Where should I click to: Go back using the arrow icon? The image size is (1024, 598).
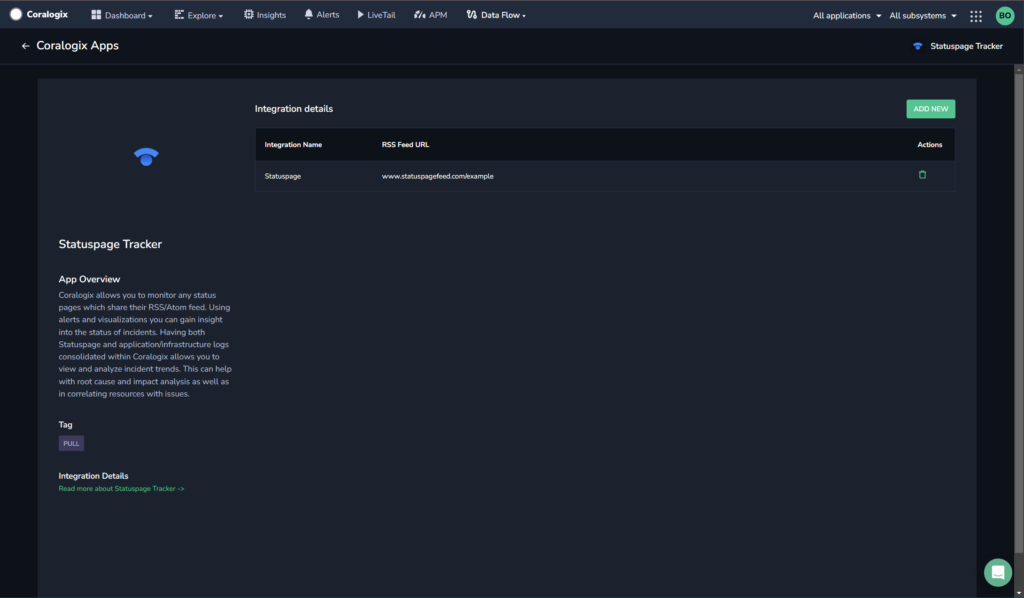[x=25, y=46]
